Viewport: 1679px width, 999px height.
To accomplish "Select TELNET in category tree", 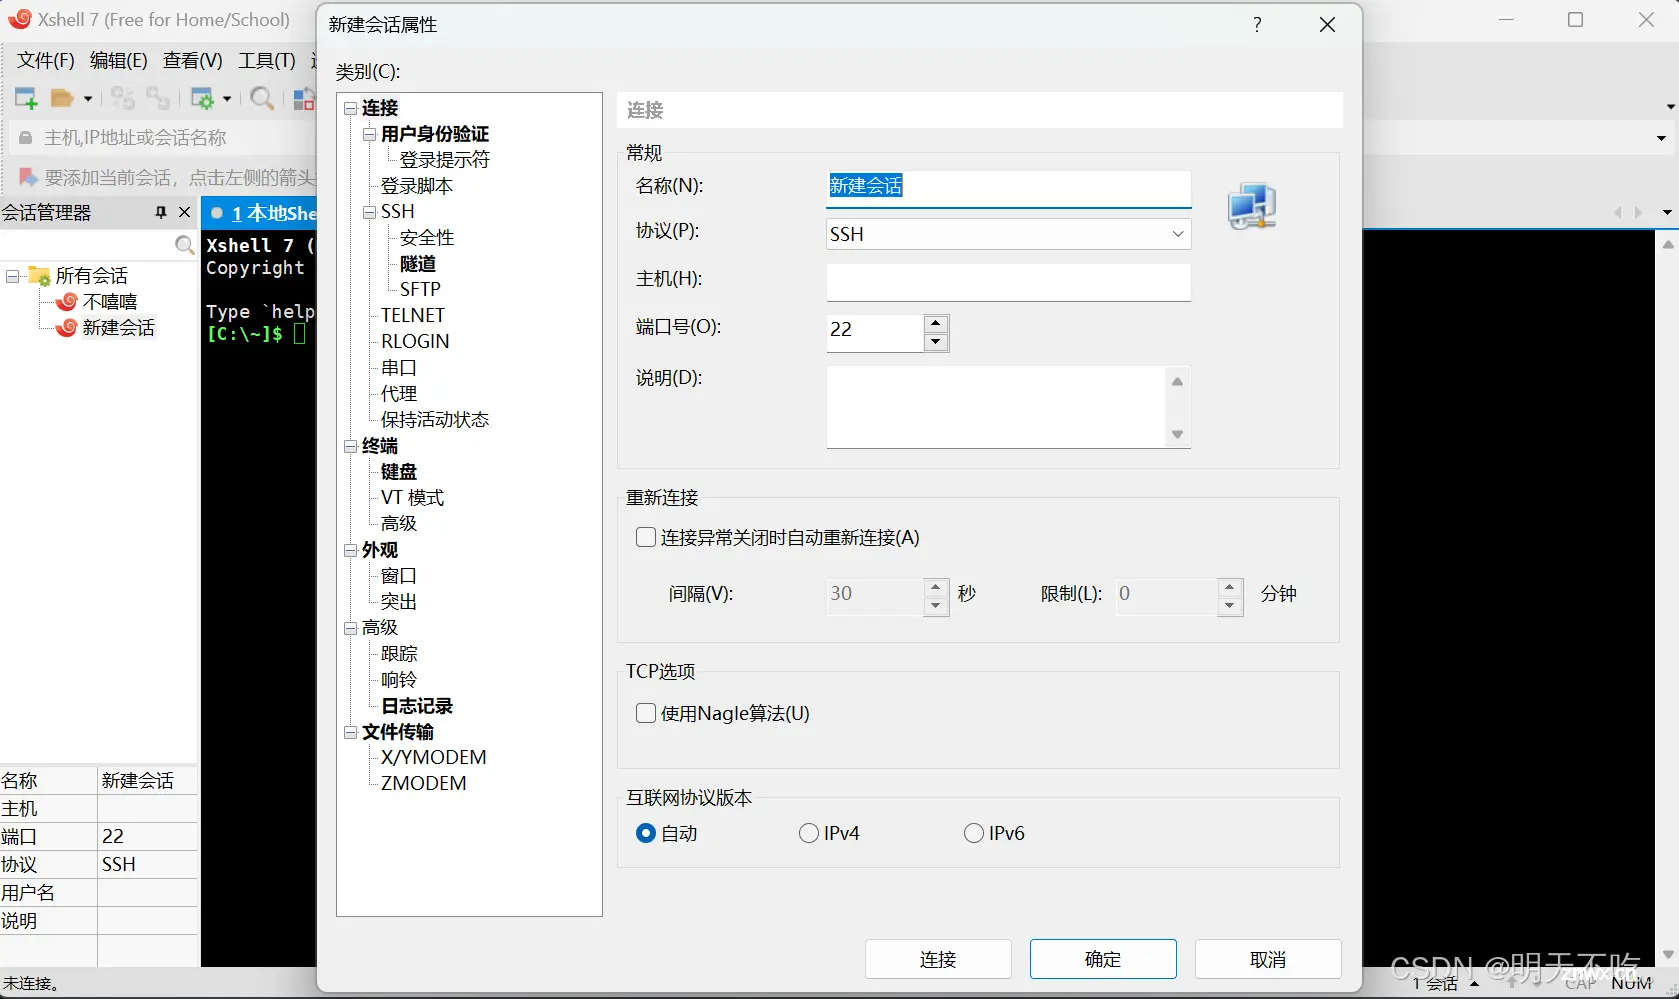I will (x=413, y=315).
